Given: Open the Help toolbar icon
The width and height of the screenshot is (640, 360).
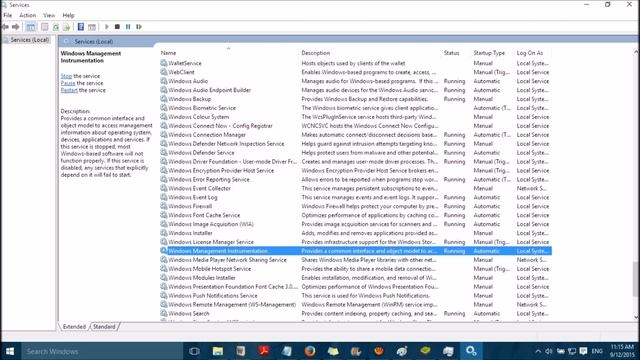Looking at the screenshot, I should [81, 27].
